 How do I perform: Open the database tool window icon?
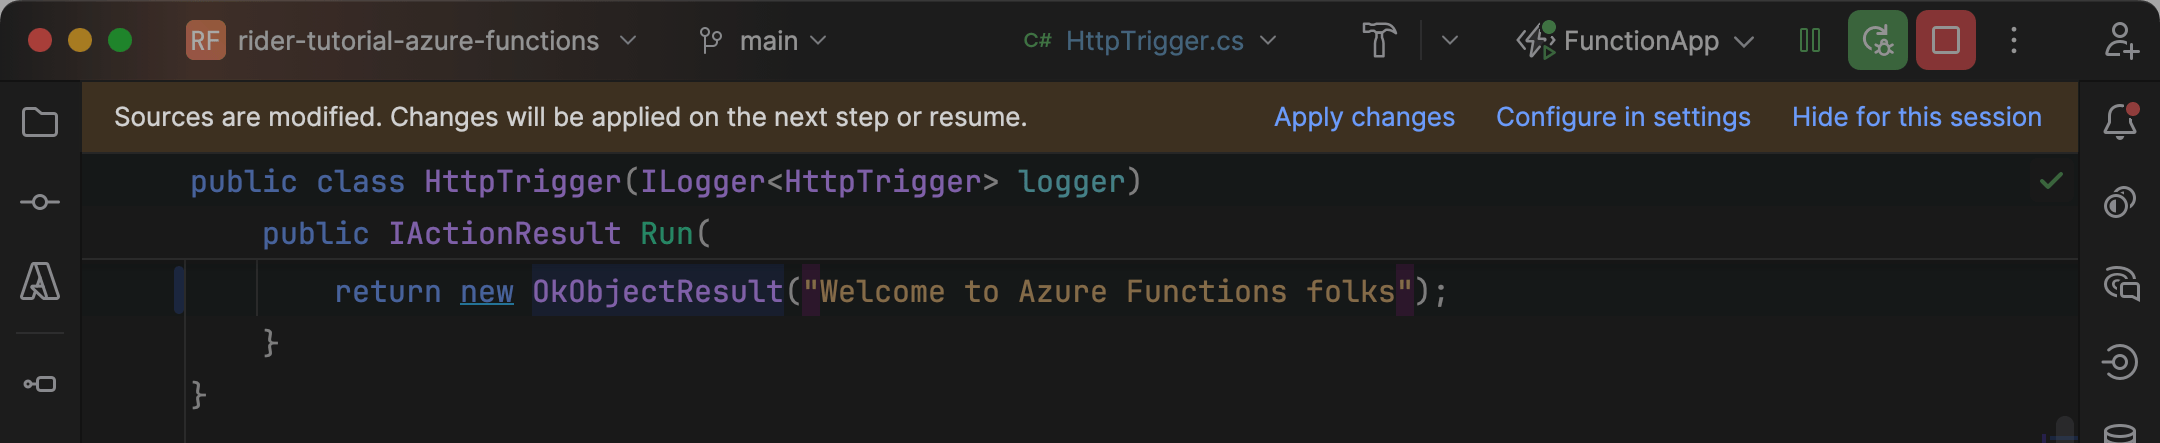(x=2120, y=432)
